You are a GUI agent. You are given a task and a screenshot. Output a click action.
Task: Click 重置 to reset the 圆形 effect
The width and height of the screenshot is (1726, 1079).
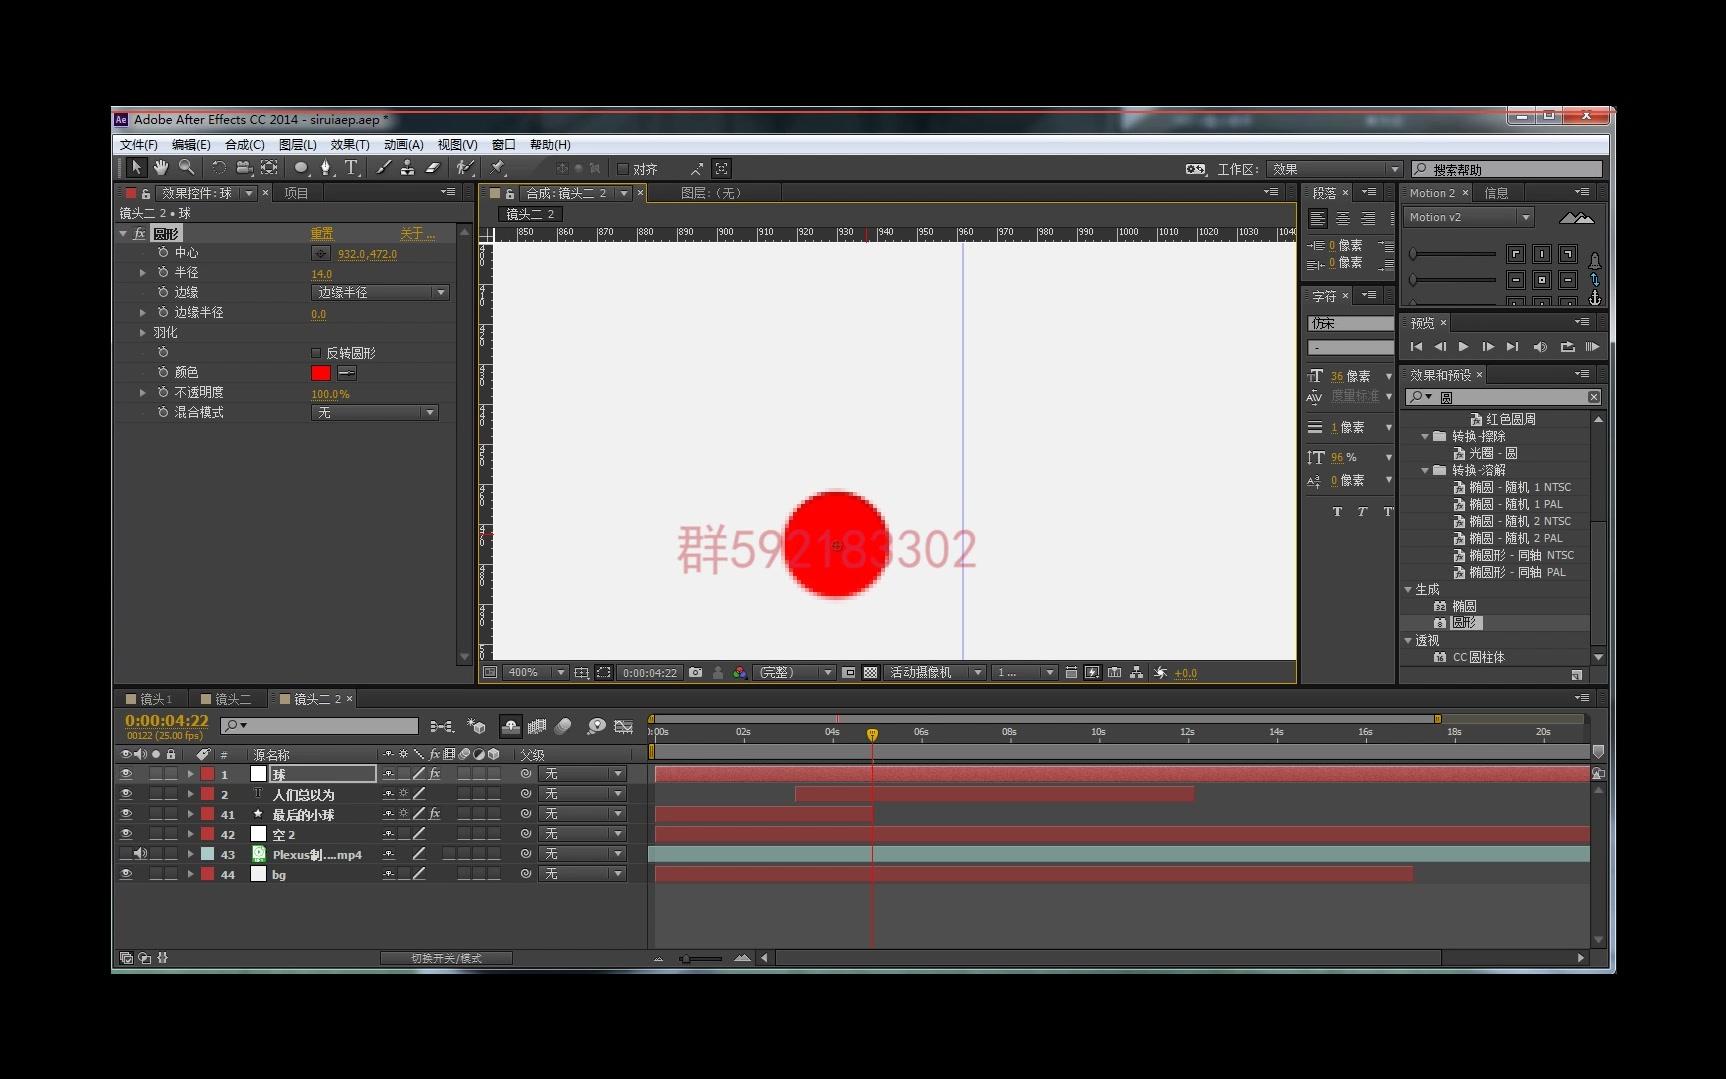click(x=323, y=232)
